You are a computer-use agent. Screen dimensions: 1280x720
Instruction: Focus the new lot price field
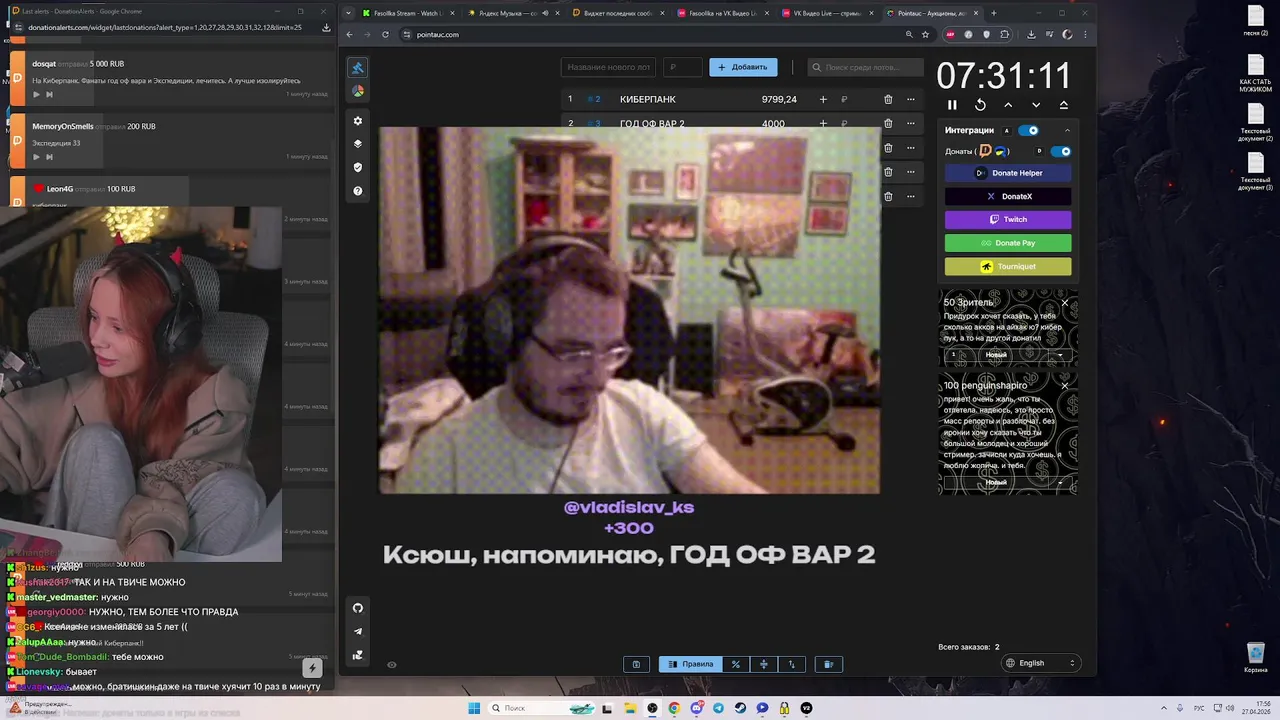coord(683,67)
